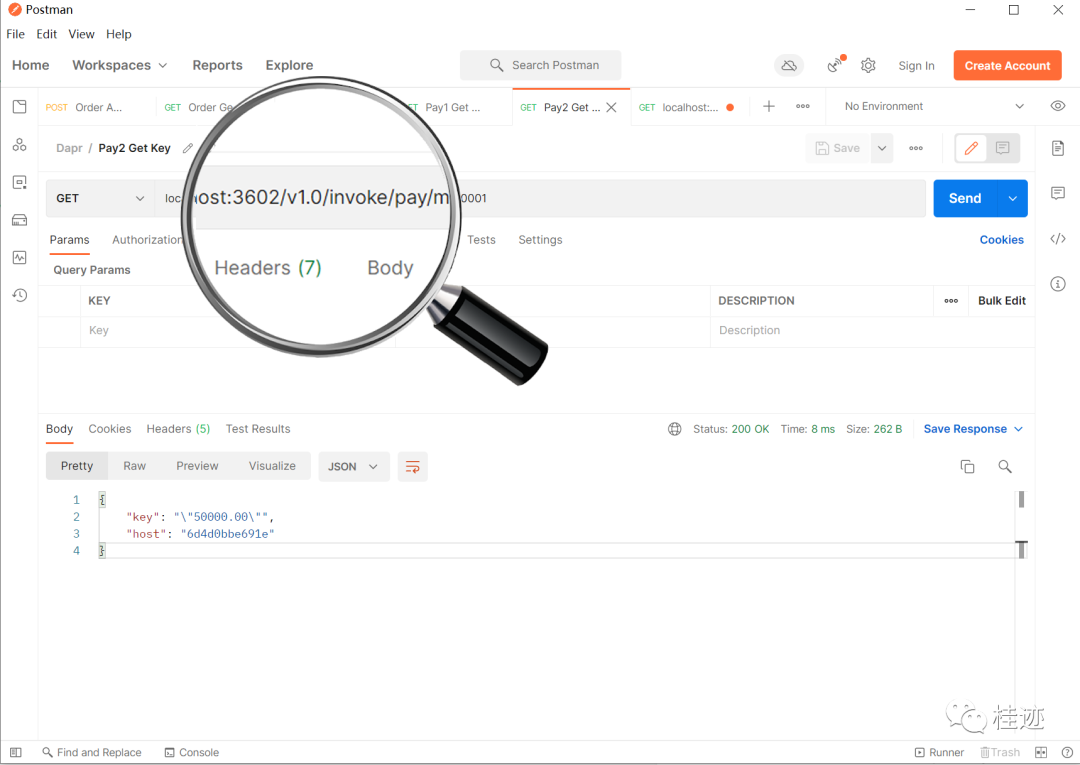Expand the Workspaces dropdown
This screenshot has width=1080, height=765.
coord(119,65)
